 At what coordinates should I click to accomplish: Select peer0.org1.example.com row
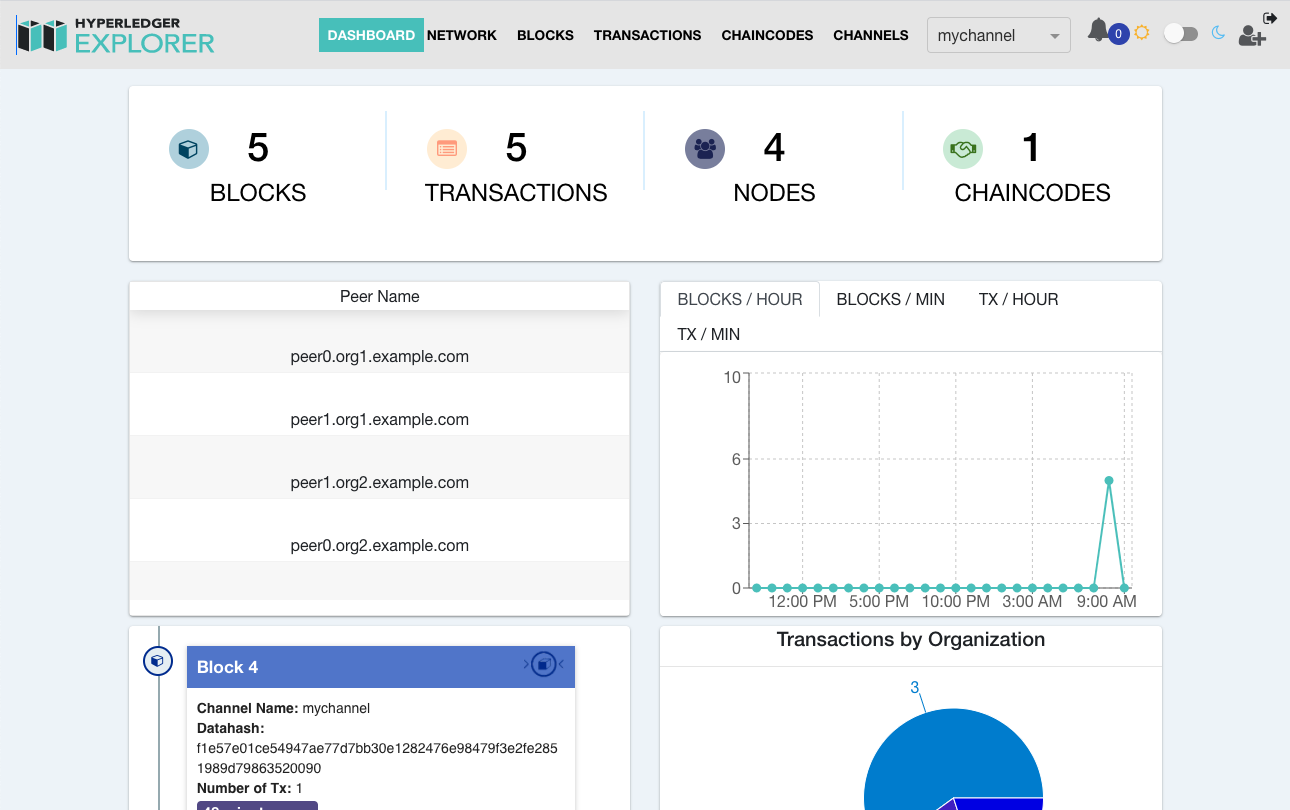click(x=379, y=356)
